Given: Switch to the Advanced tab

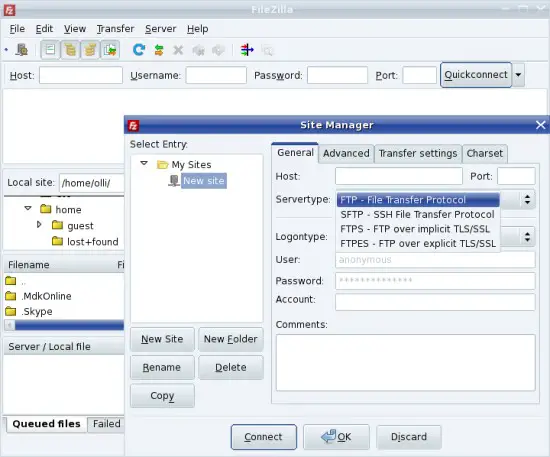Looking at the screenshot, I should 346,154.
